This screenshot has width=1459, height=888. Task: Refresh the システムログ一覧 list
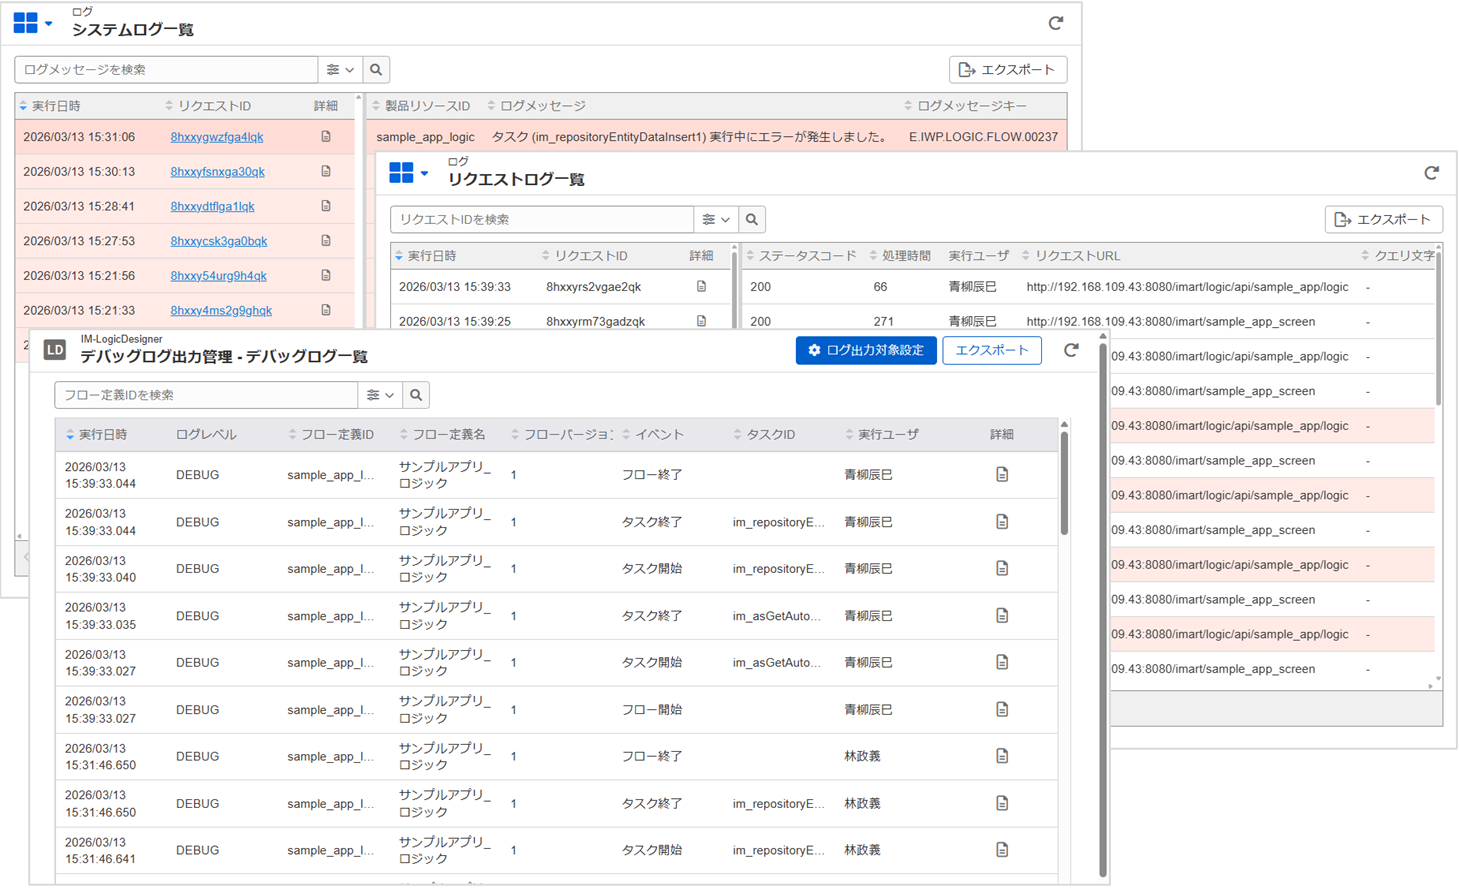[x=1055, y=23]
